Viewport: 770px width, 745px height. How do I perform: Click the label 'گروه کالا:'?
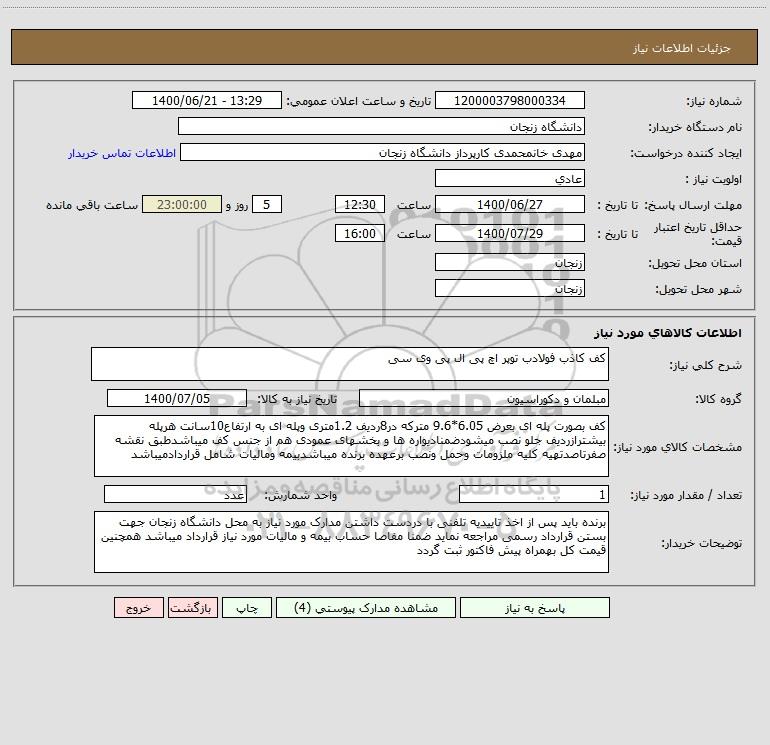click(719, 399)
